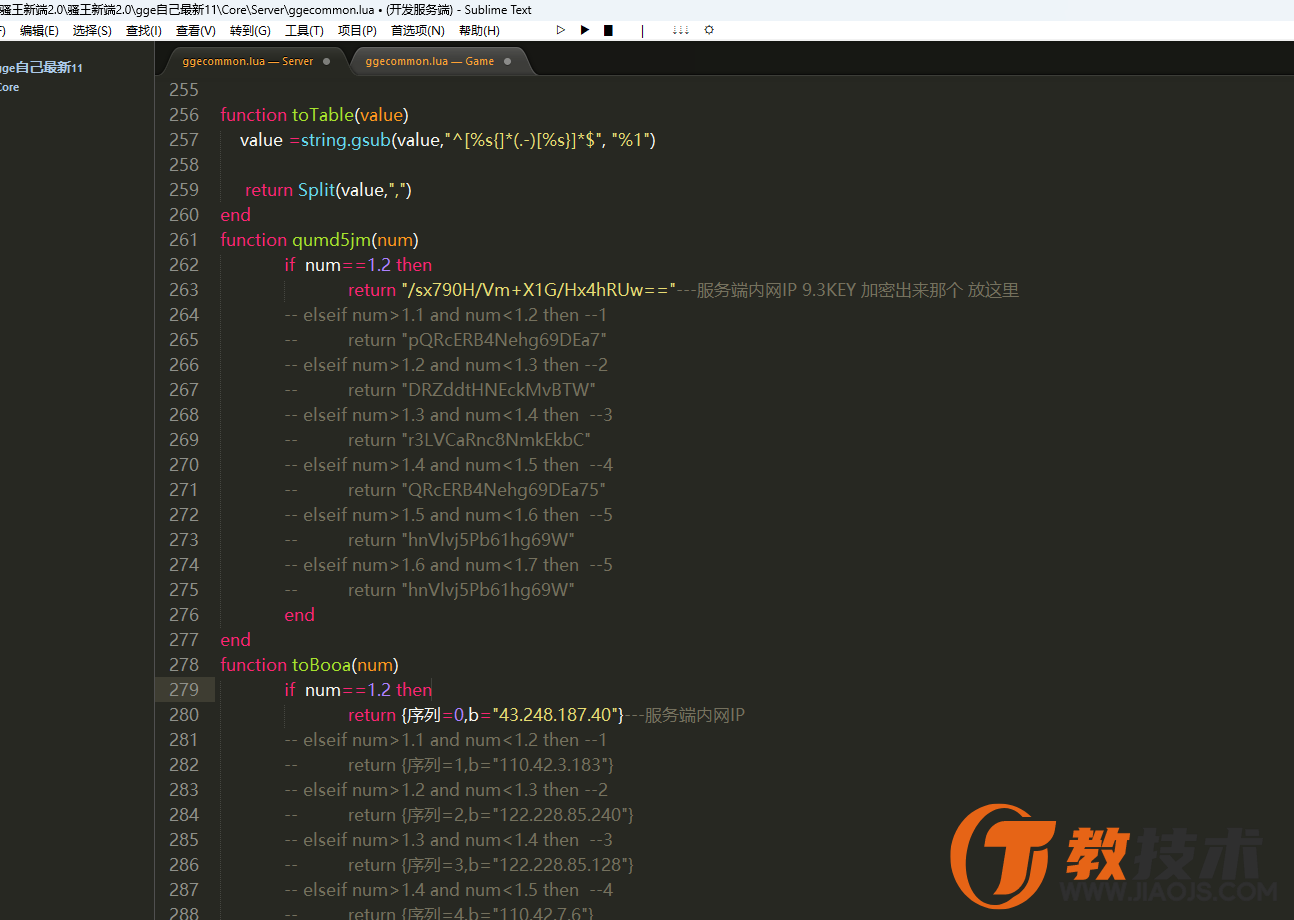
Task: Click the gear settings icon in toolbar
Action: click(709, 30)
